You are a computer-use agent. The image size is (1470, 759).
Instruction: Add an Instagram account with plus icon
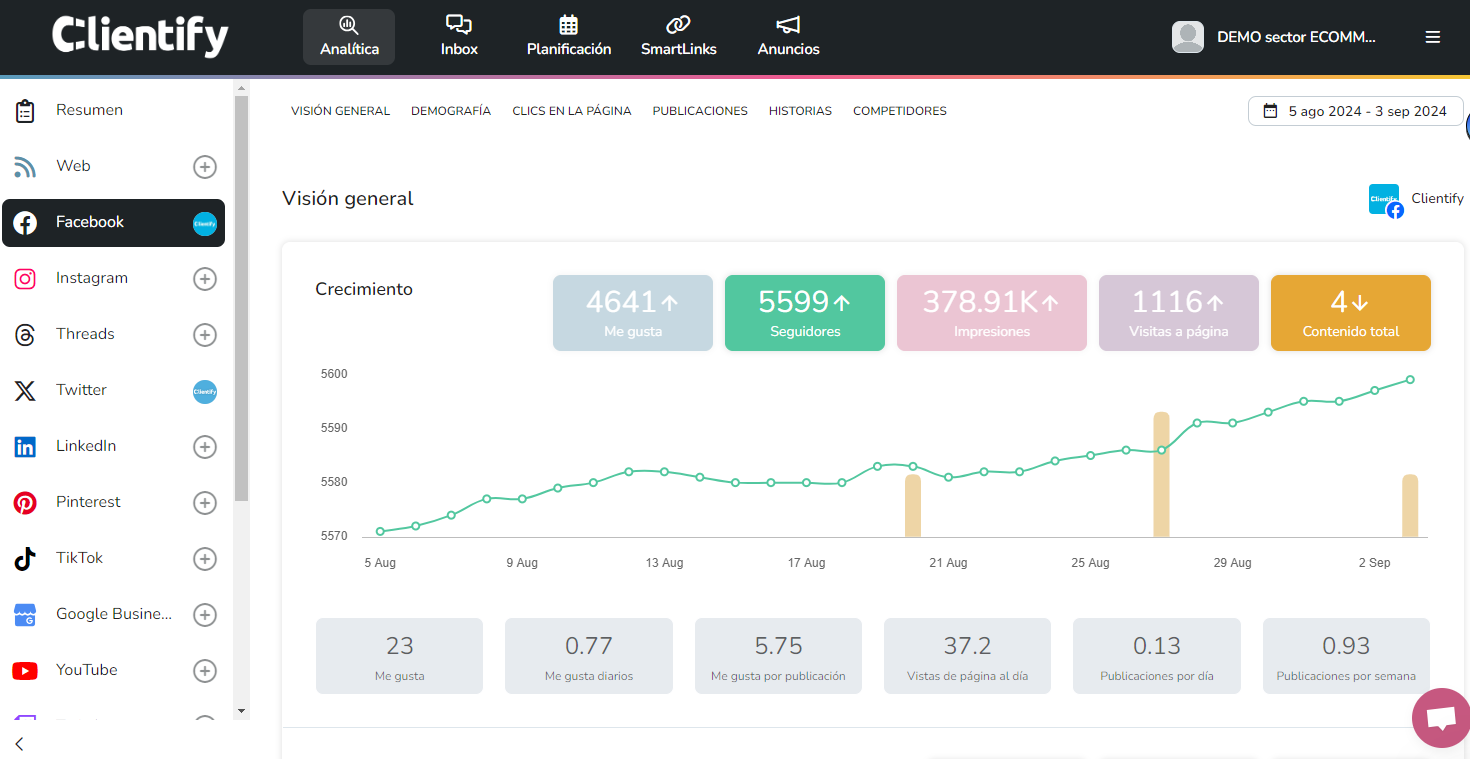(x=205, y=279)
